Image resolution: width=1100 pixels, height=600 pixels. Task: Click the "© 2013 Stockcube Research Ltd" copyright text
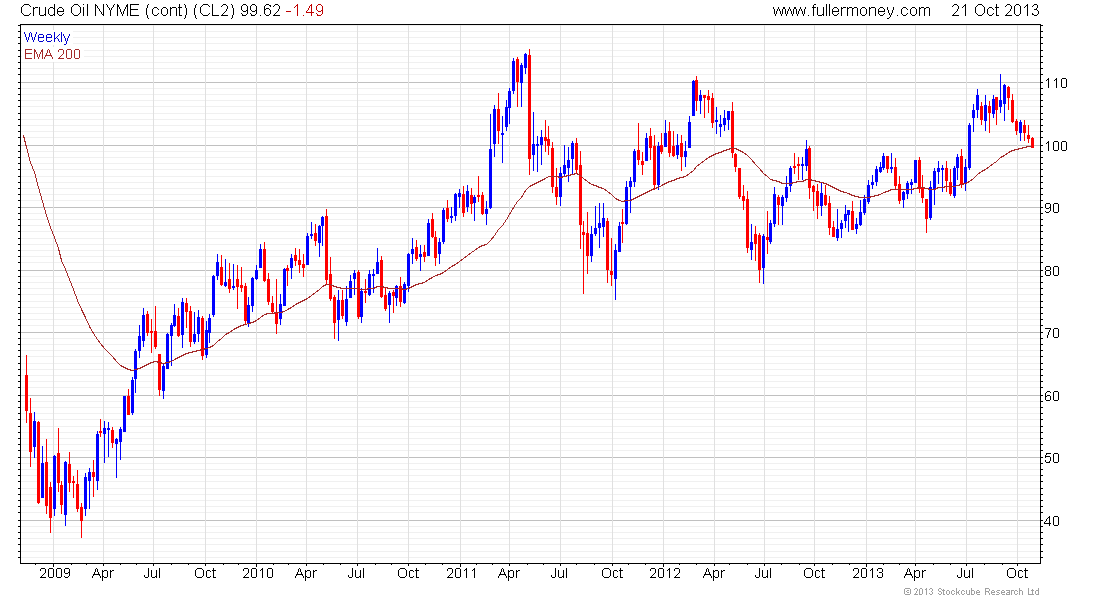pyautogui.click(x=971, y=592)
